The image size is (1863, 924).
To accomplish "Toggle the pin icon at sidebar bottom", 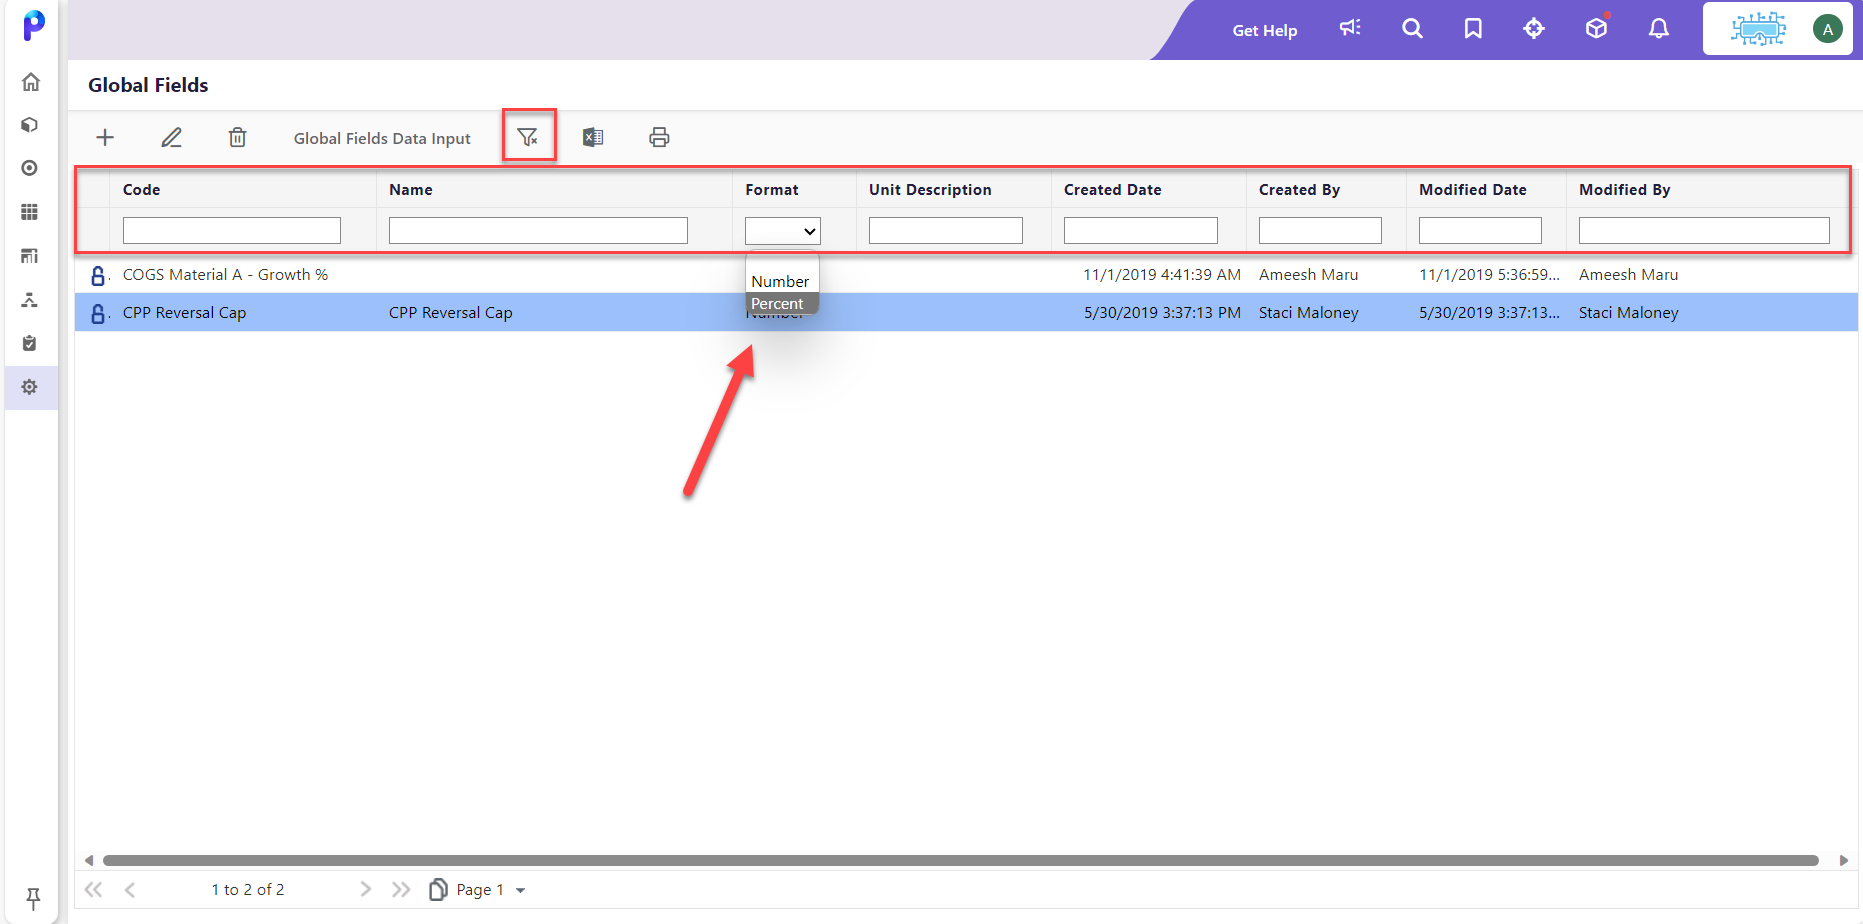I will coord(33,897).
